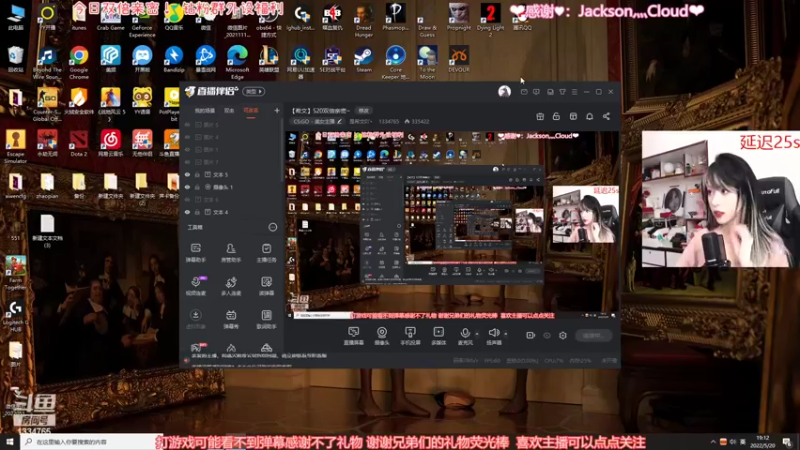Open the 歌词助手 tool icon
The width and height of the screenshot is (800, 450).
(266, 319)
